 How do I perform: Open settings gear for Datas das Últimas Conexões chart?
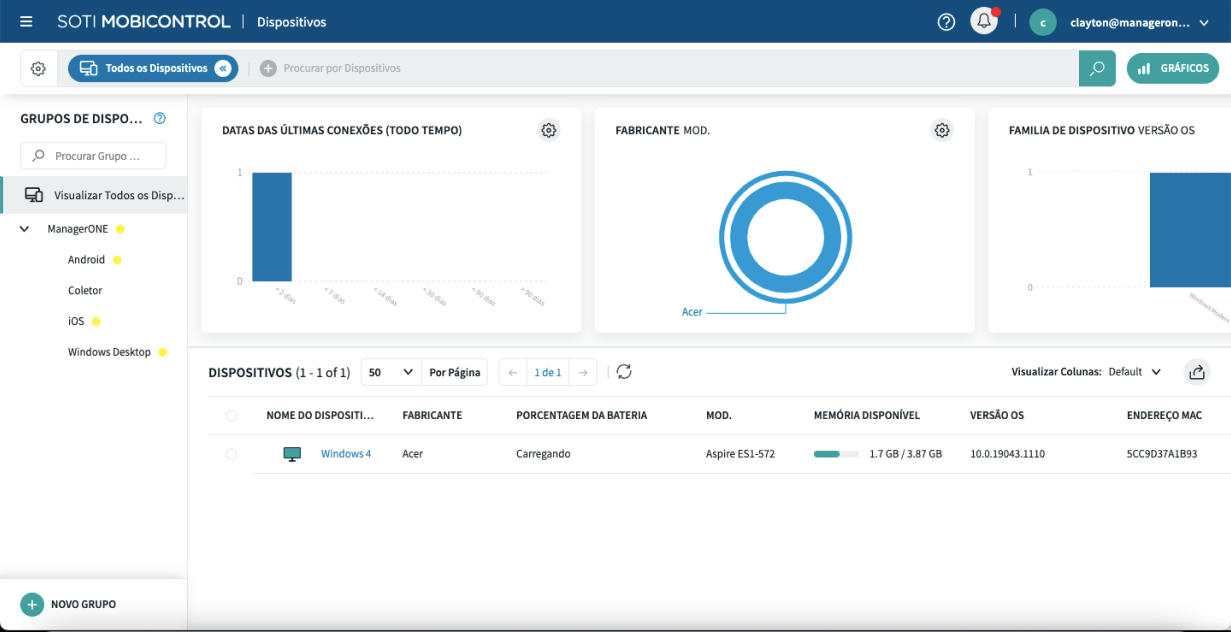pyautogui.click(x=548, y=130)
